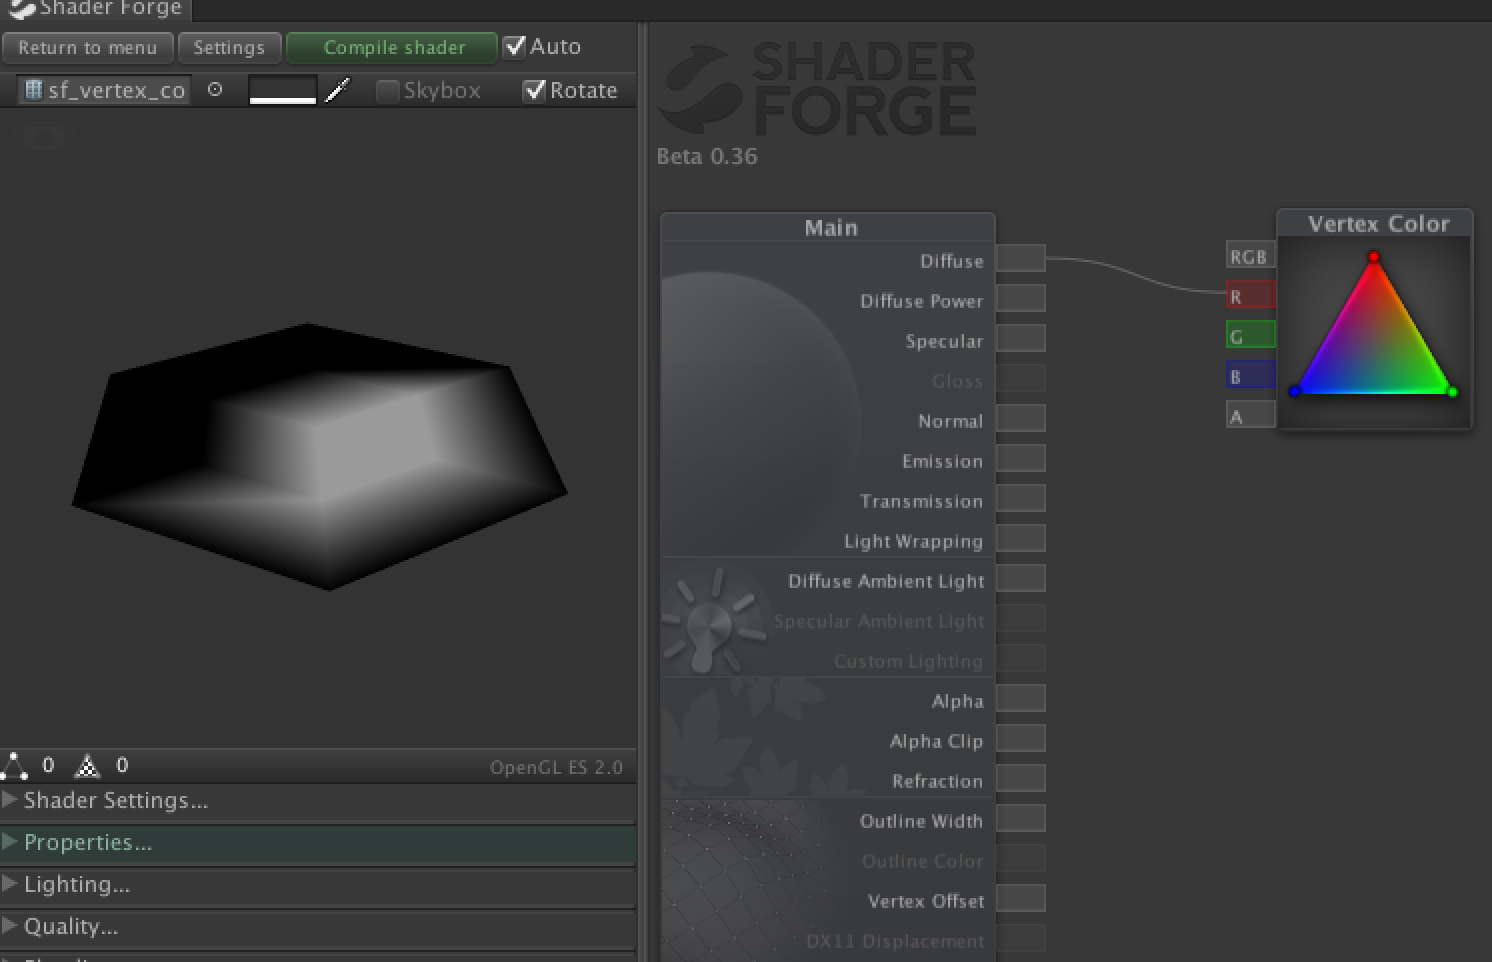Click the Vertex Color node title

[x=1377, y=224]
